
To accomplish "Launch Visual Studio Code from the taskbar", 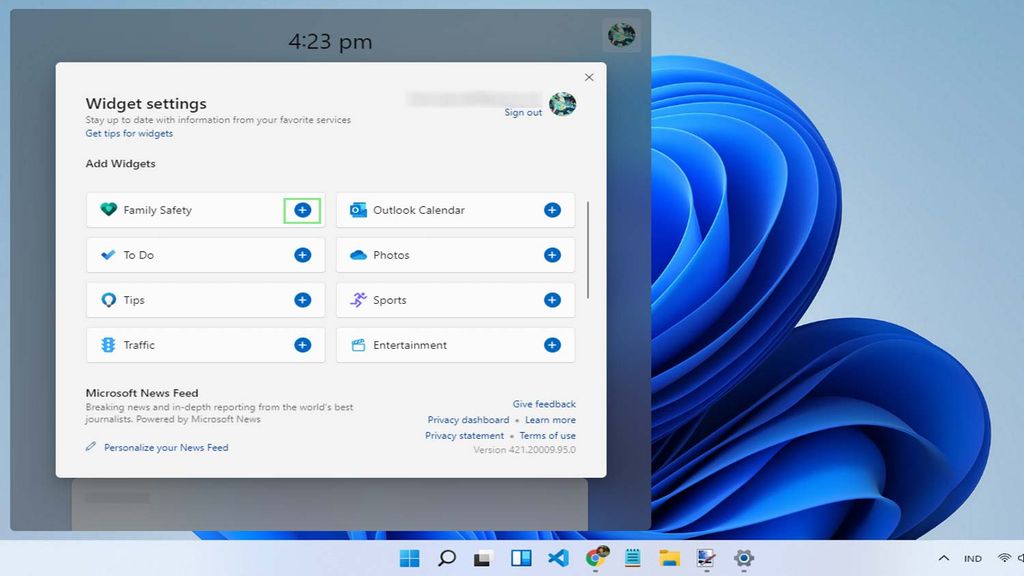I will 558,558.
